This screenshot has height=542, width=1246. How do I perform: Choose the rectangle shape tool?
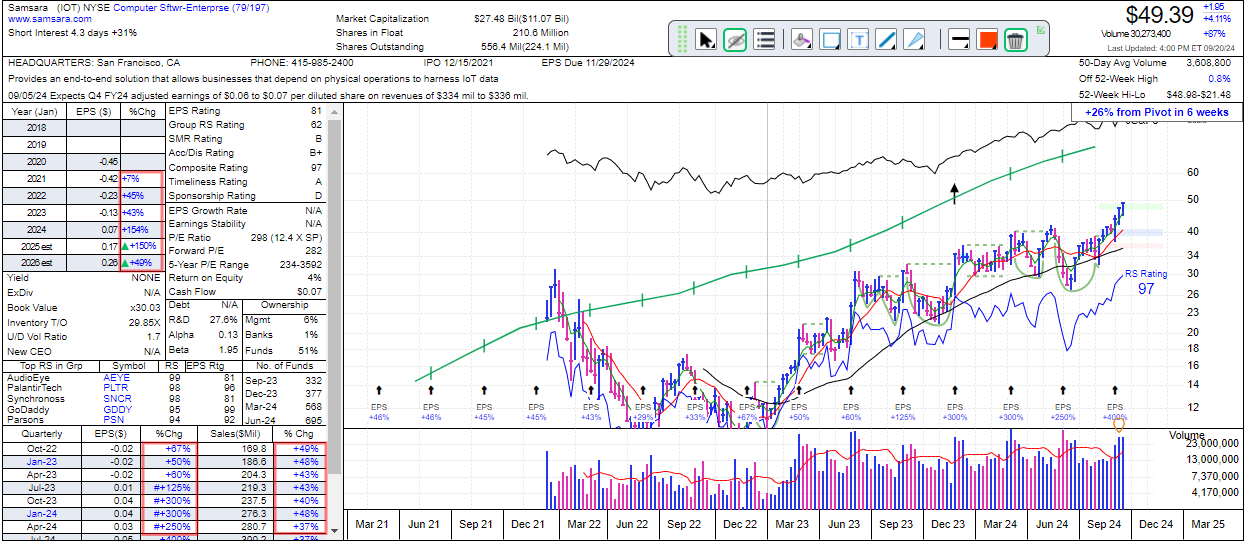(829, 40)
